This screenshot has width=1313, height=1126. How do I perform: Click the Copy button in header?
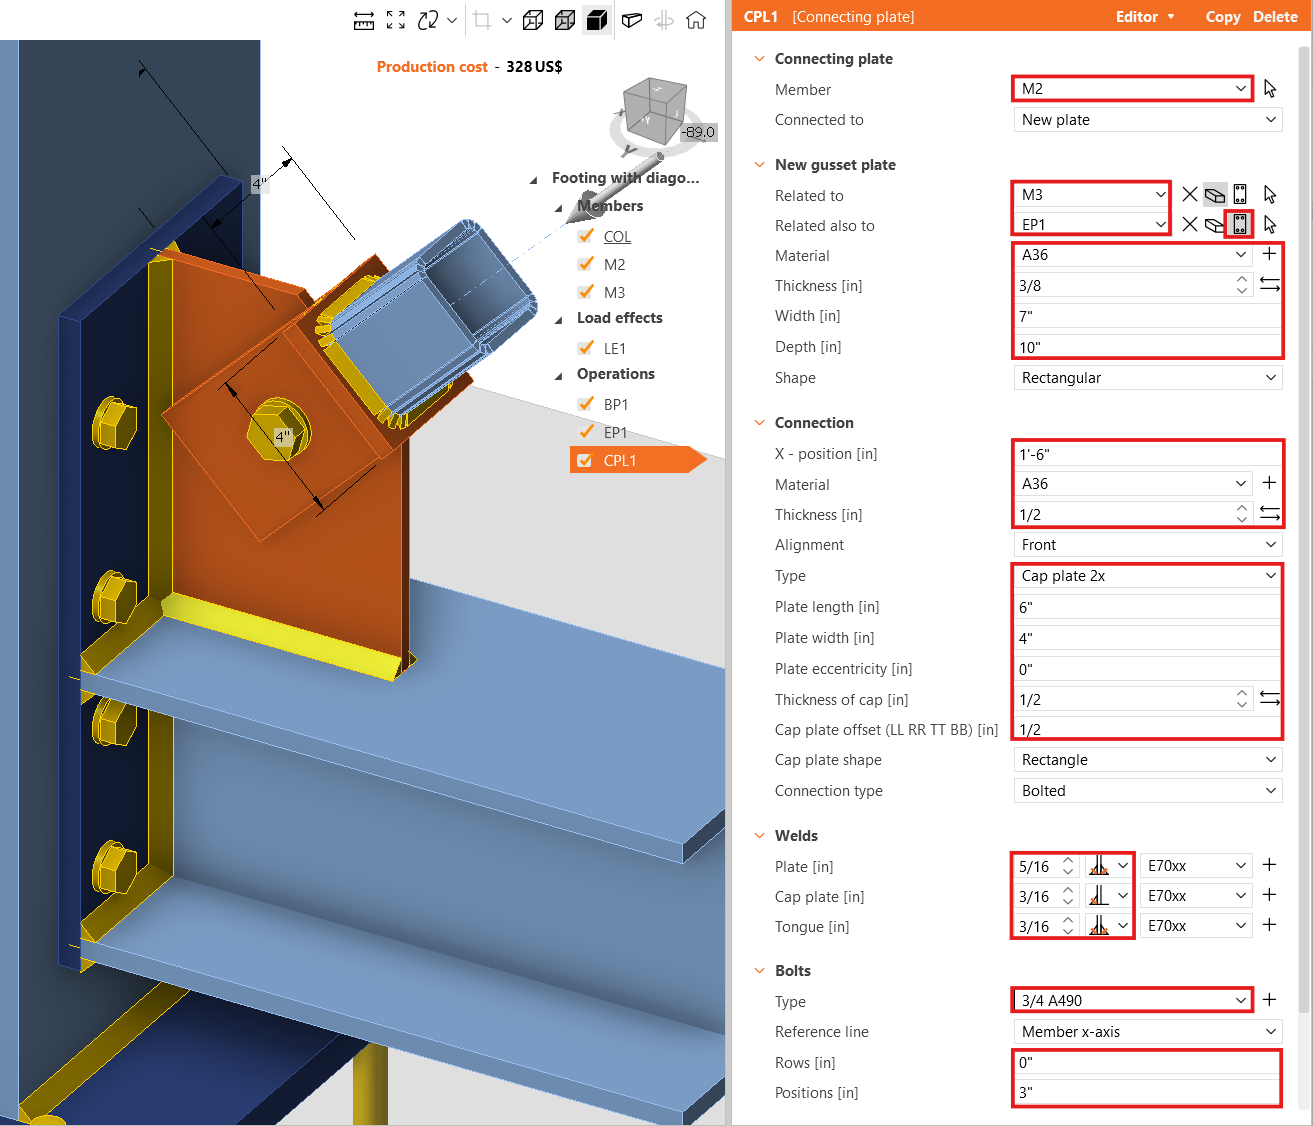click(1223, 17)
